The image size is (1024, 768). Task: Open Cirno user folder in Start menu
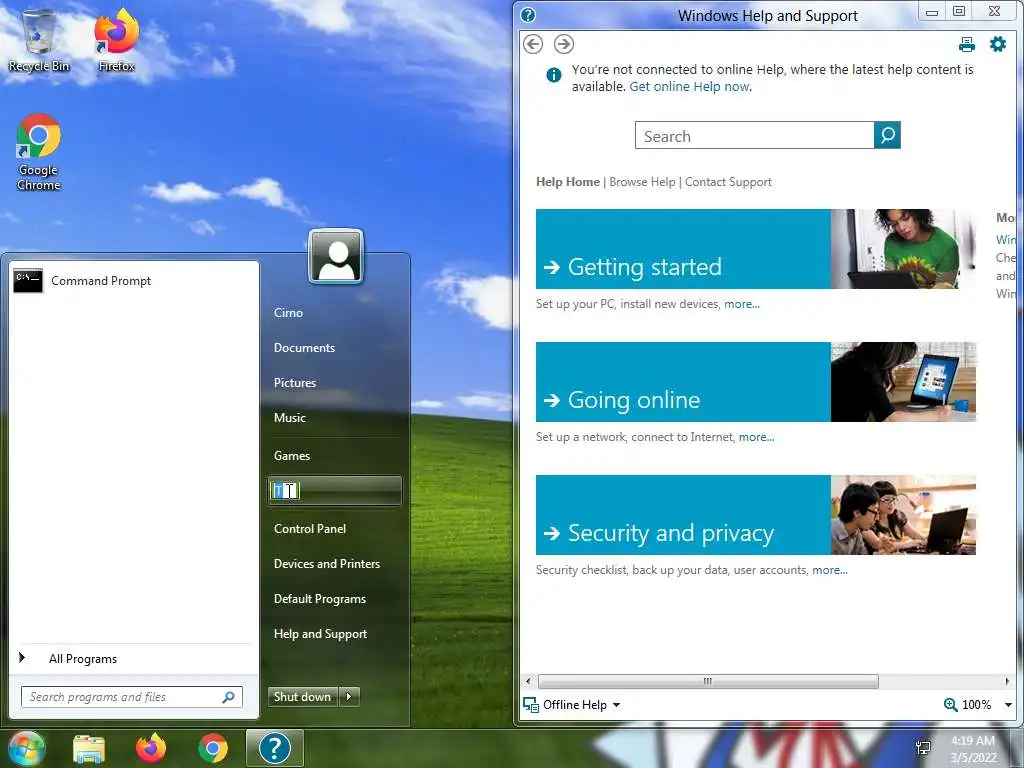pos(289,313)
